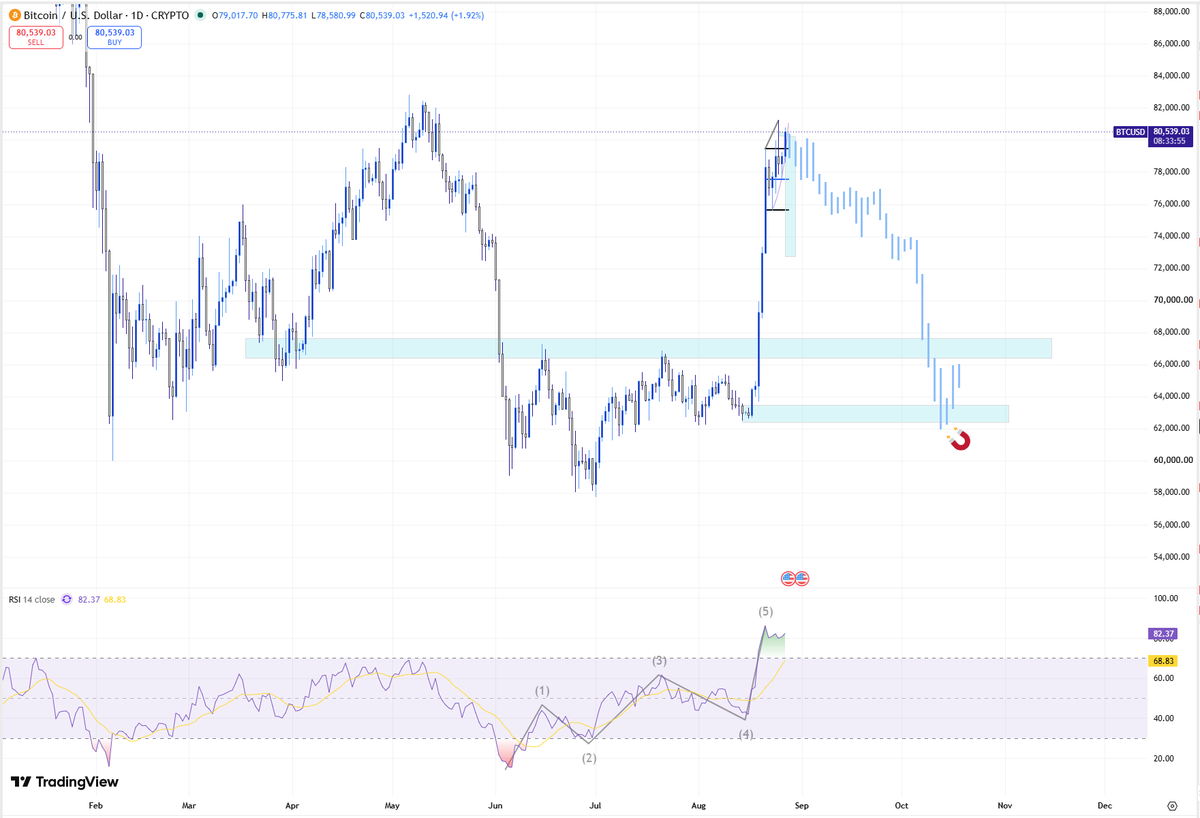Image resolution: width=1200 pixels, height=818 pixels.
Task: Click the Sep date axis label
Action: [x=800, y=804]
